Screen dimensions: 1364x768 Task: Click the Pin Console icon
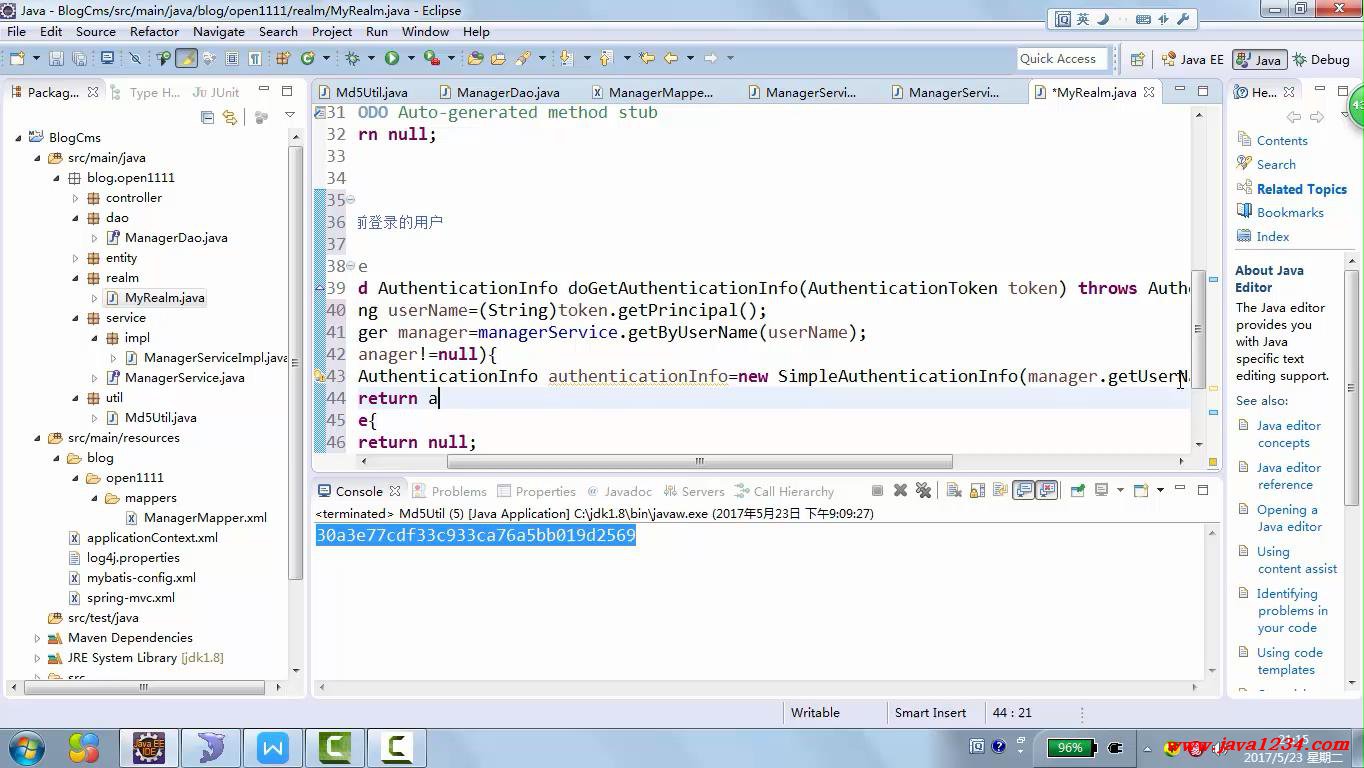[x=1078, y=491]
